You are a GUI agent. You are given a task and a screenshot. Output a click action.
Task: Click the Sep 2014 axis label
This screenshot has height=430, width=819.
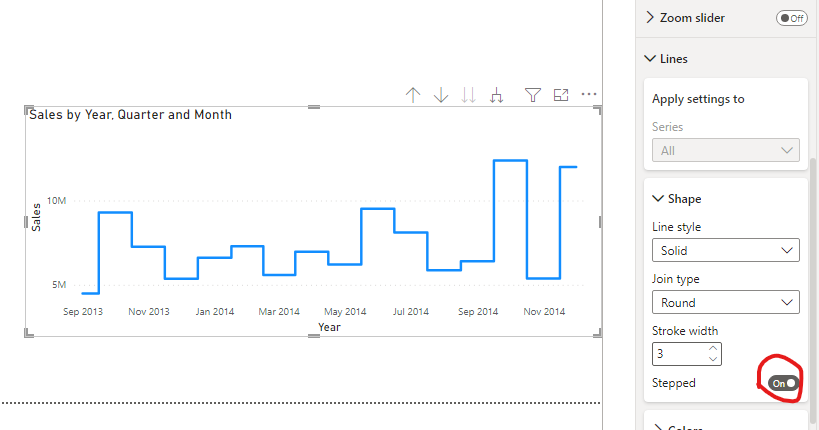pyautogui.click(x=478, y=311)
